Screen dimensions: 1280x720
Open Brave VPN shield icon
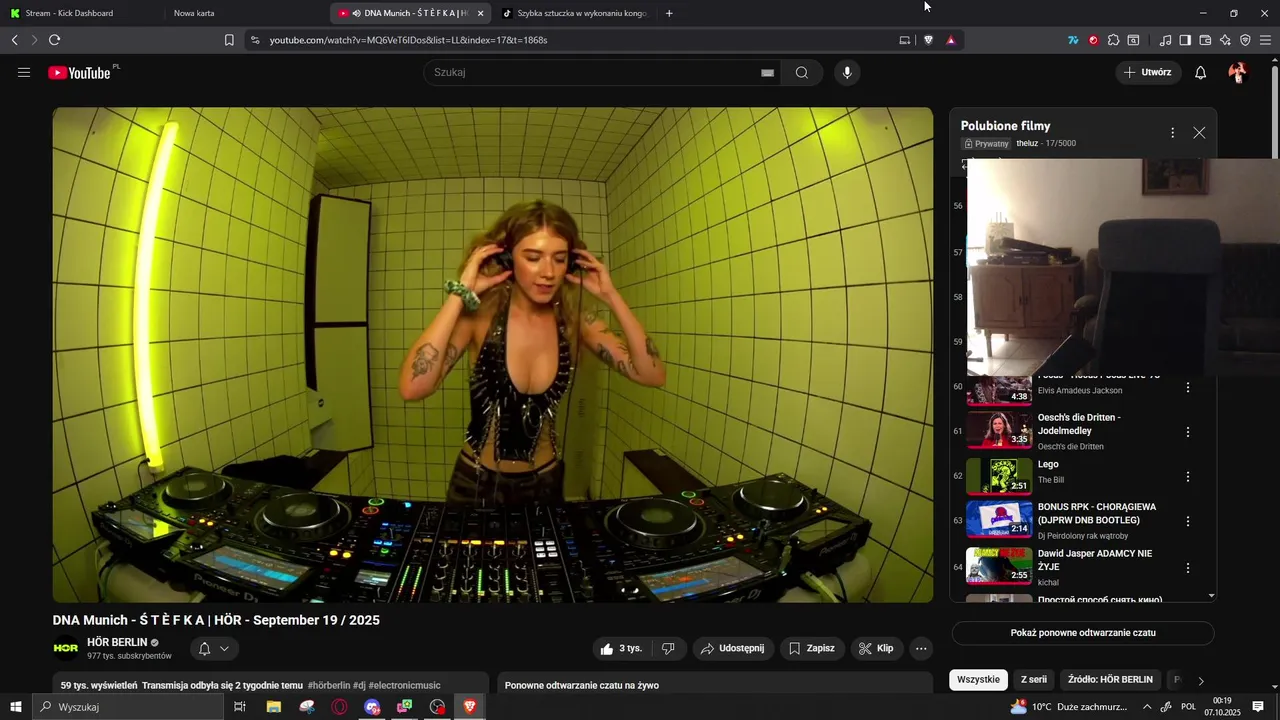click(1245, 40)
